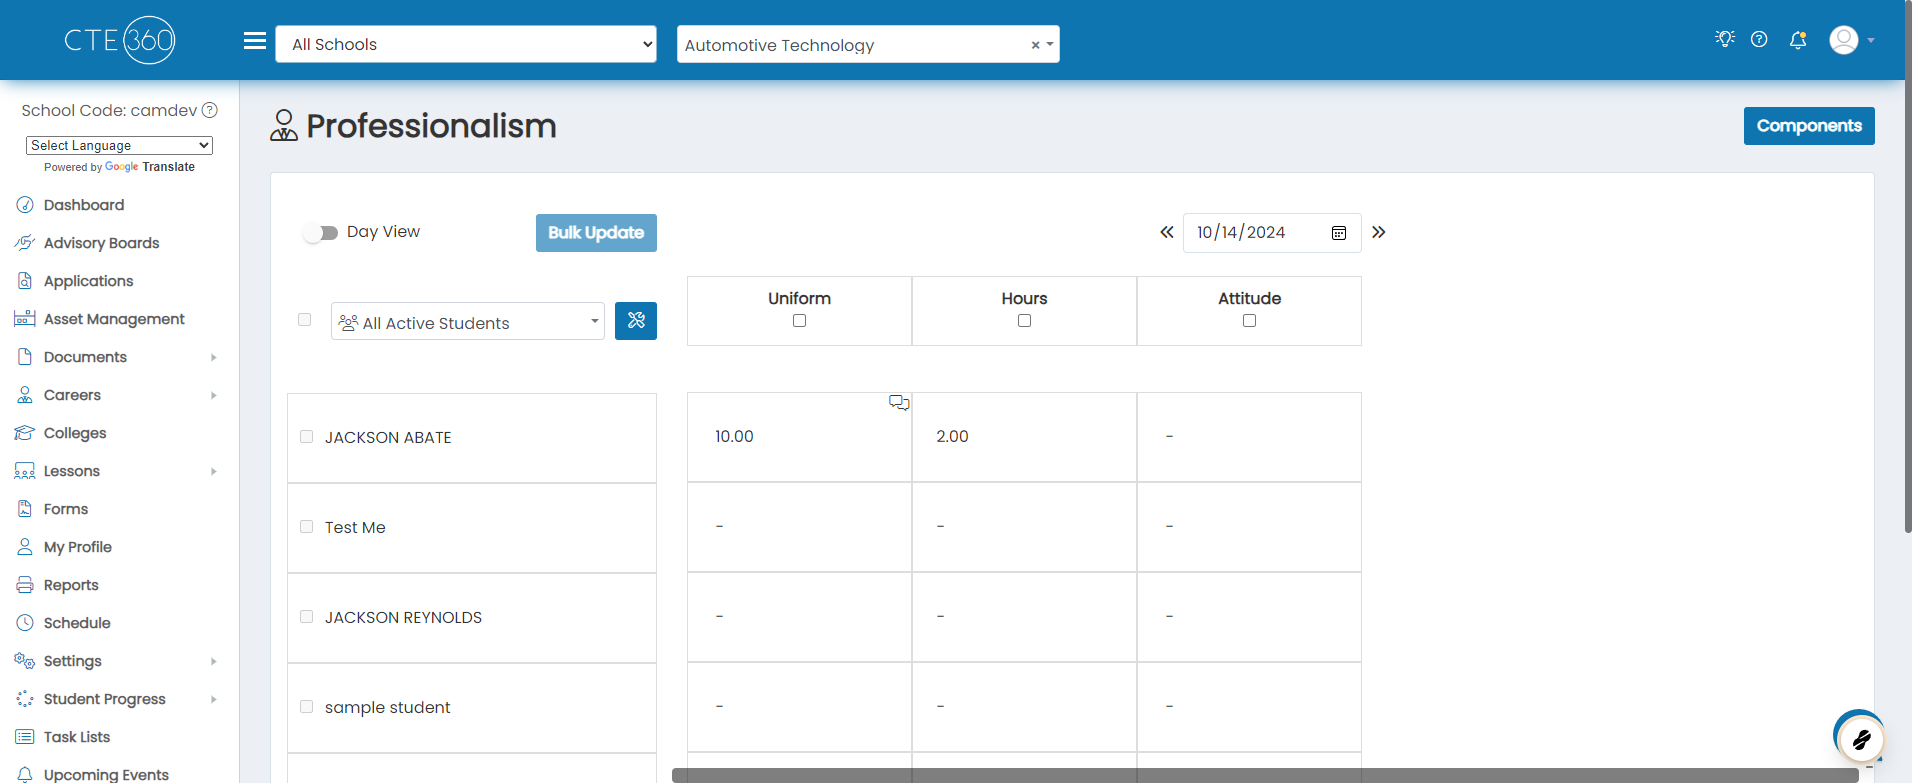The image size is (1912, 783).
Task: Expand the Documents submenu
Action: 213,357
